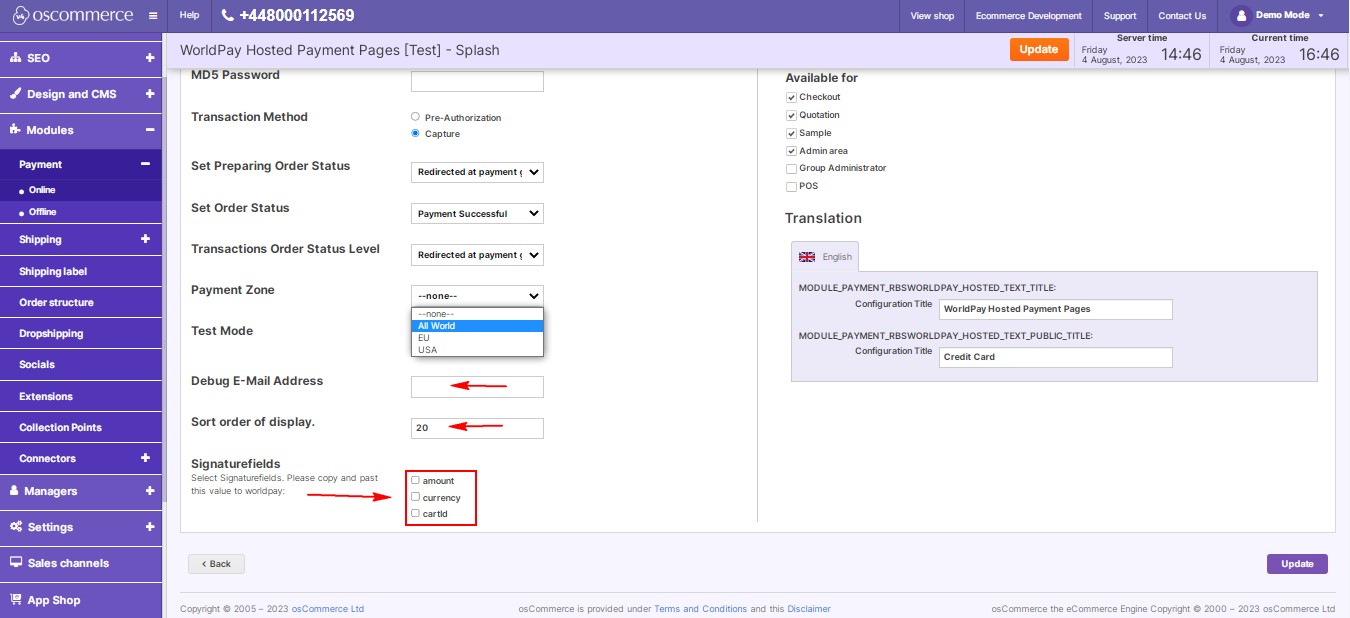Viewport: 1350px width, 618px height.
Task: Open the Offline payment menu item
Action: (43, 212)
